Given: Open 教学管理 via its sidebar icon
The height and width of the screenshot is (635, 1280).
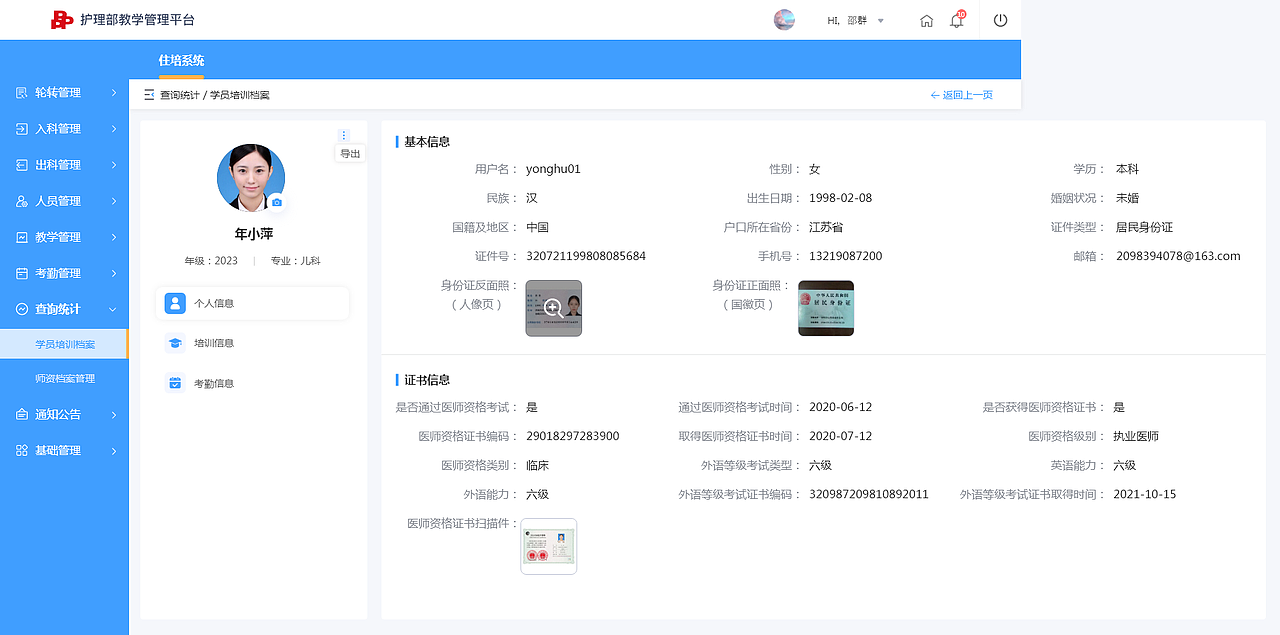Looking at the screenshot, I should point(22,236).
